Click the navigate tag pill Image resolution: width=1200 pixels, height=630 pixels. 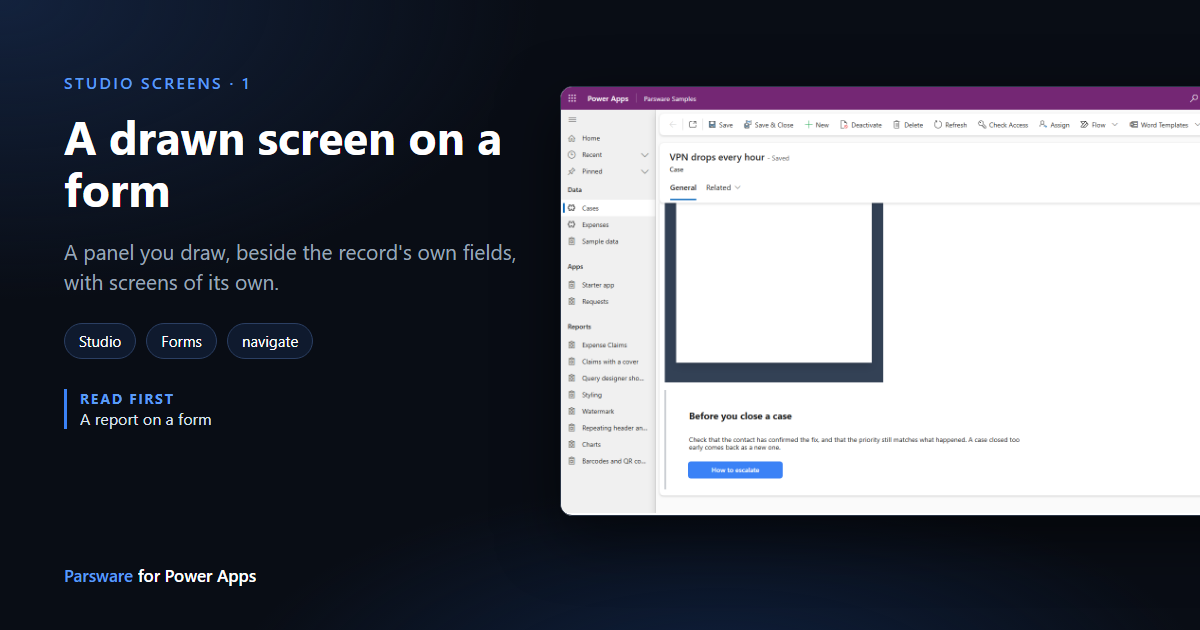[270, 341]
